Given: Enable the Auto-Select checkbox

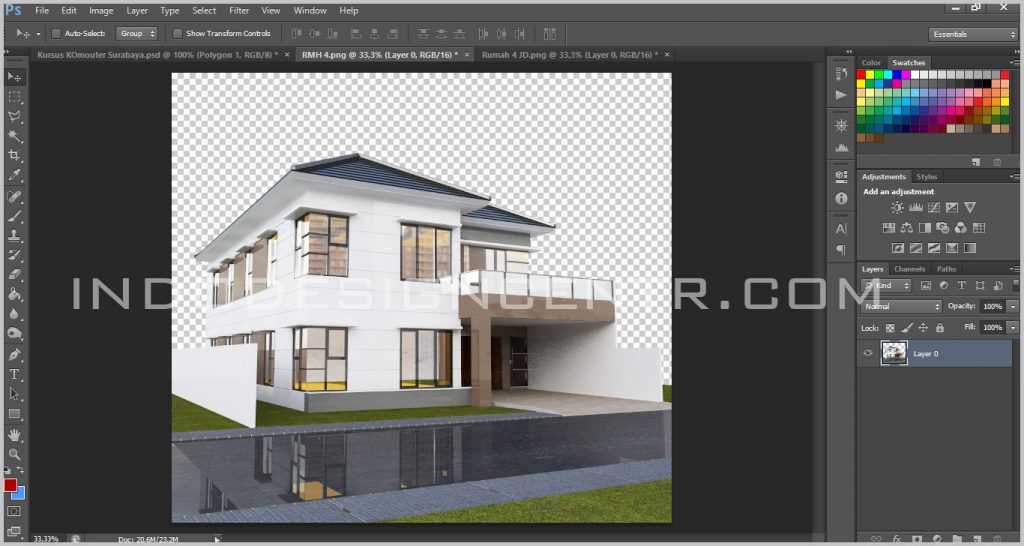Looking at the screenshot, I should coord(56,33).
